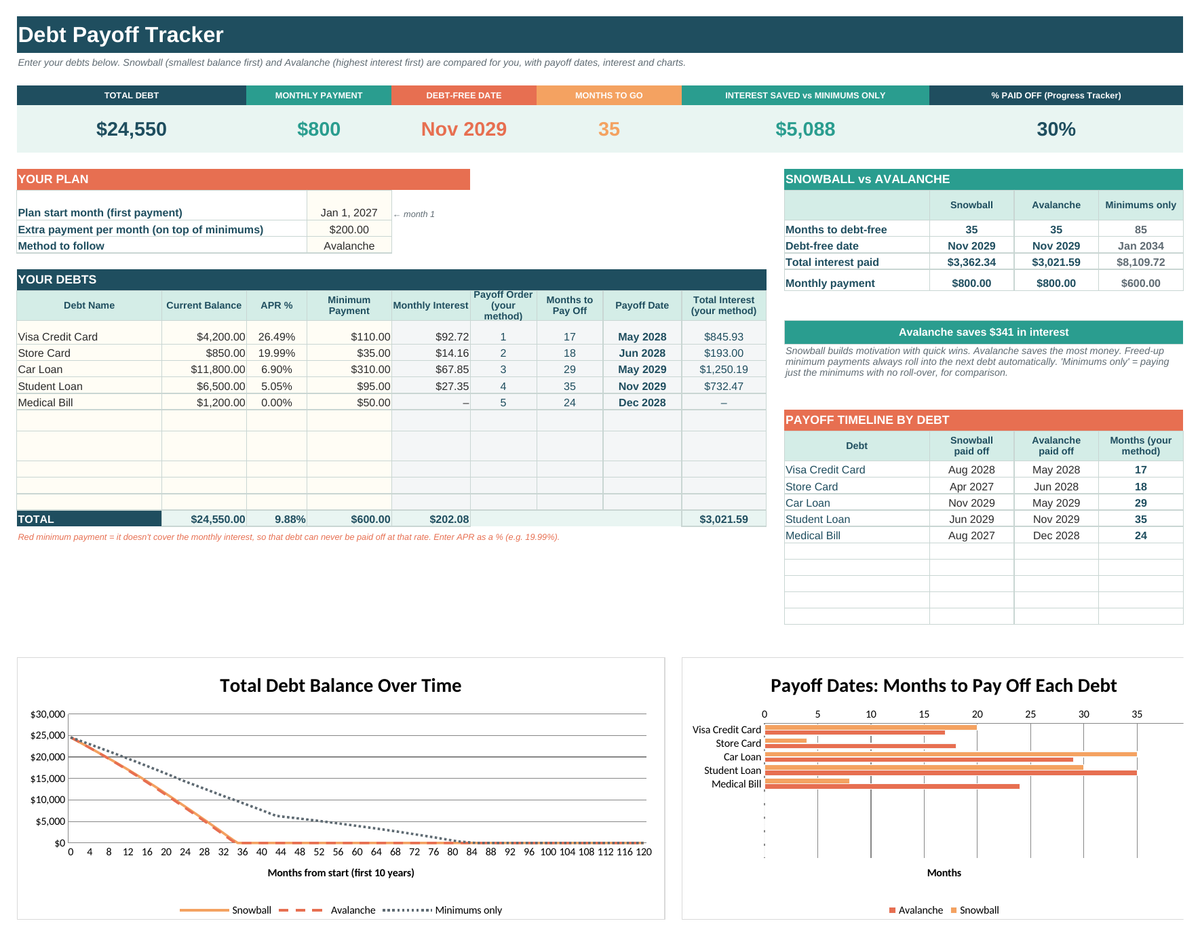Click the $5,088 interest saved value
The height and width of the screenshot is (936, 1200).
click(x=805, y=129)
